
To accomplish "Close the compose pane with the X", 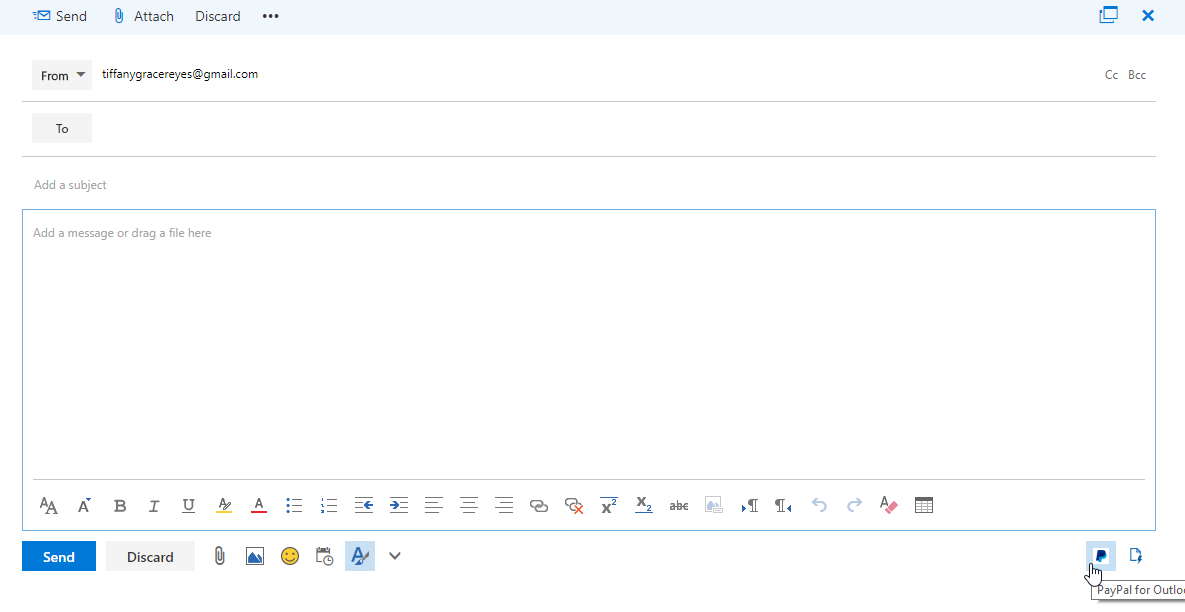I will click(x=1148, y=15).
